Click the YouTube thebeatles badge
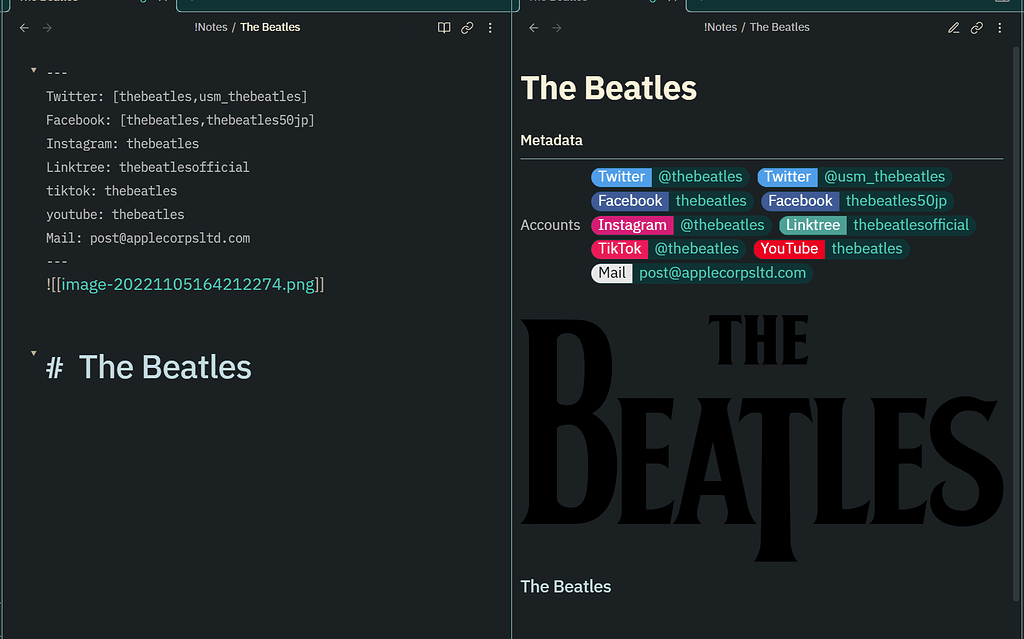 tap(866, 249)
